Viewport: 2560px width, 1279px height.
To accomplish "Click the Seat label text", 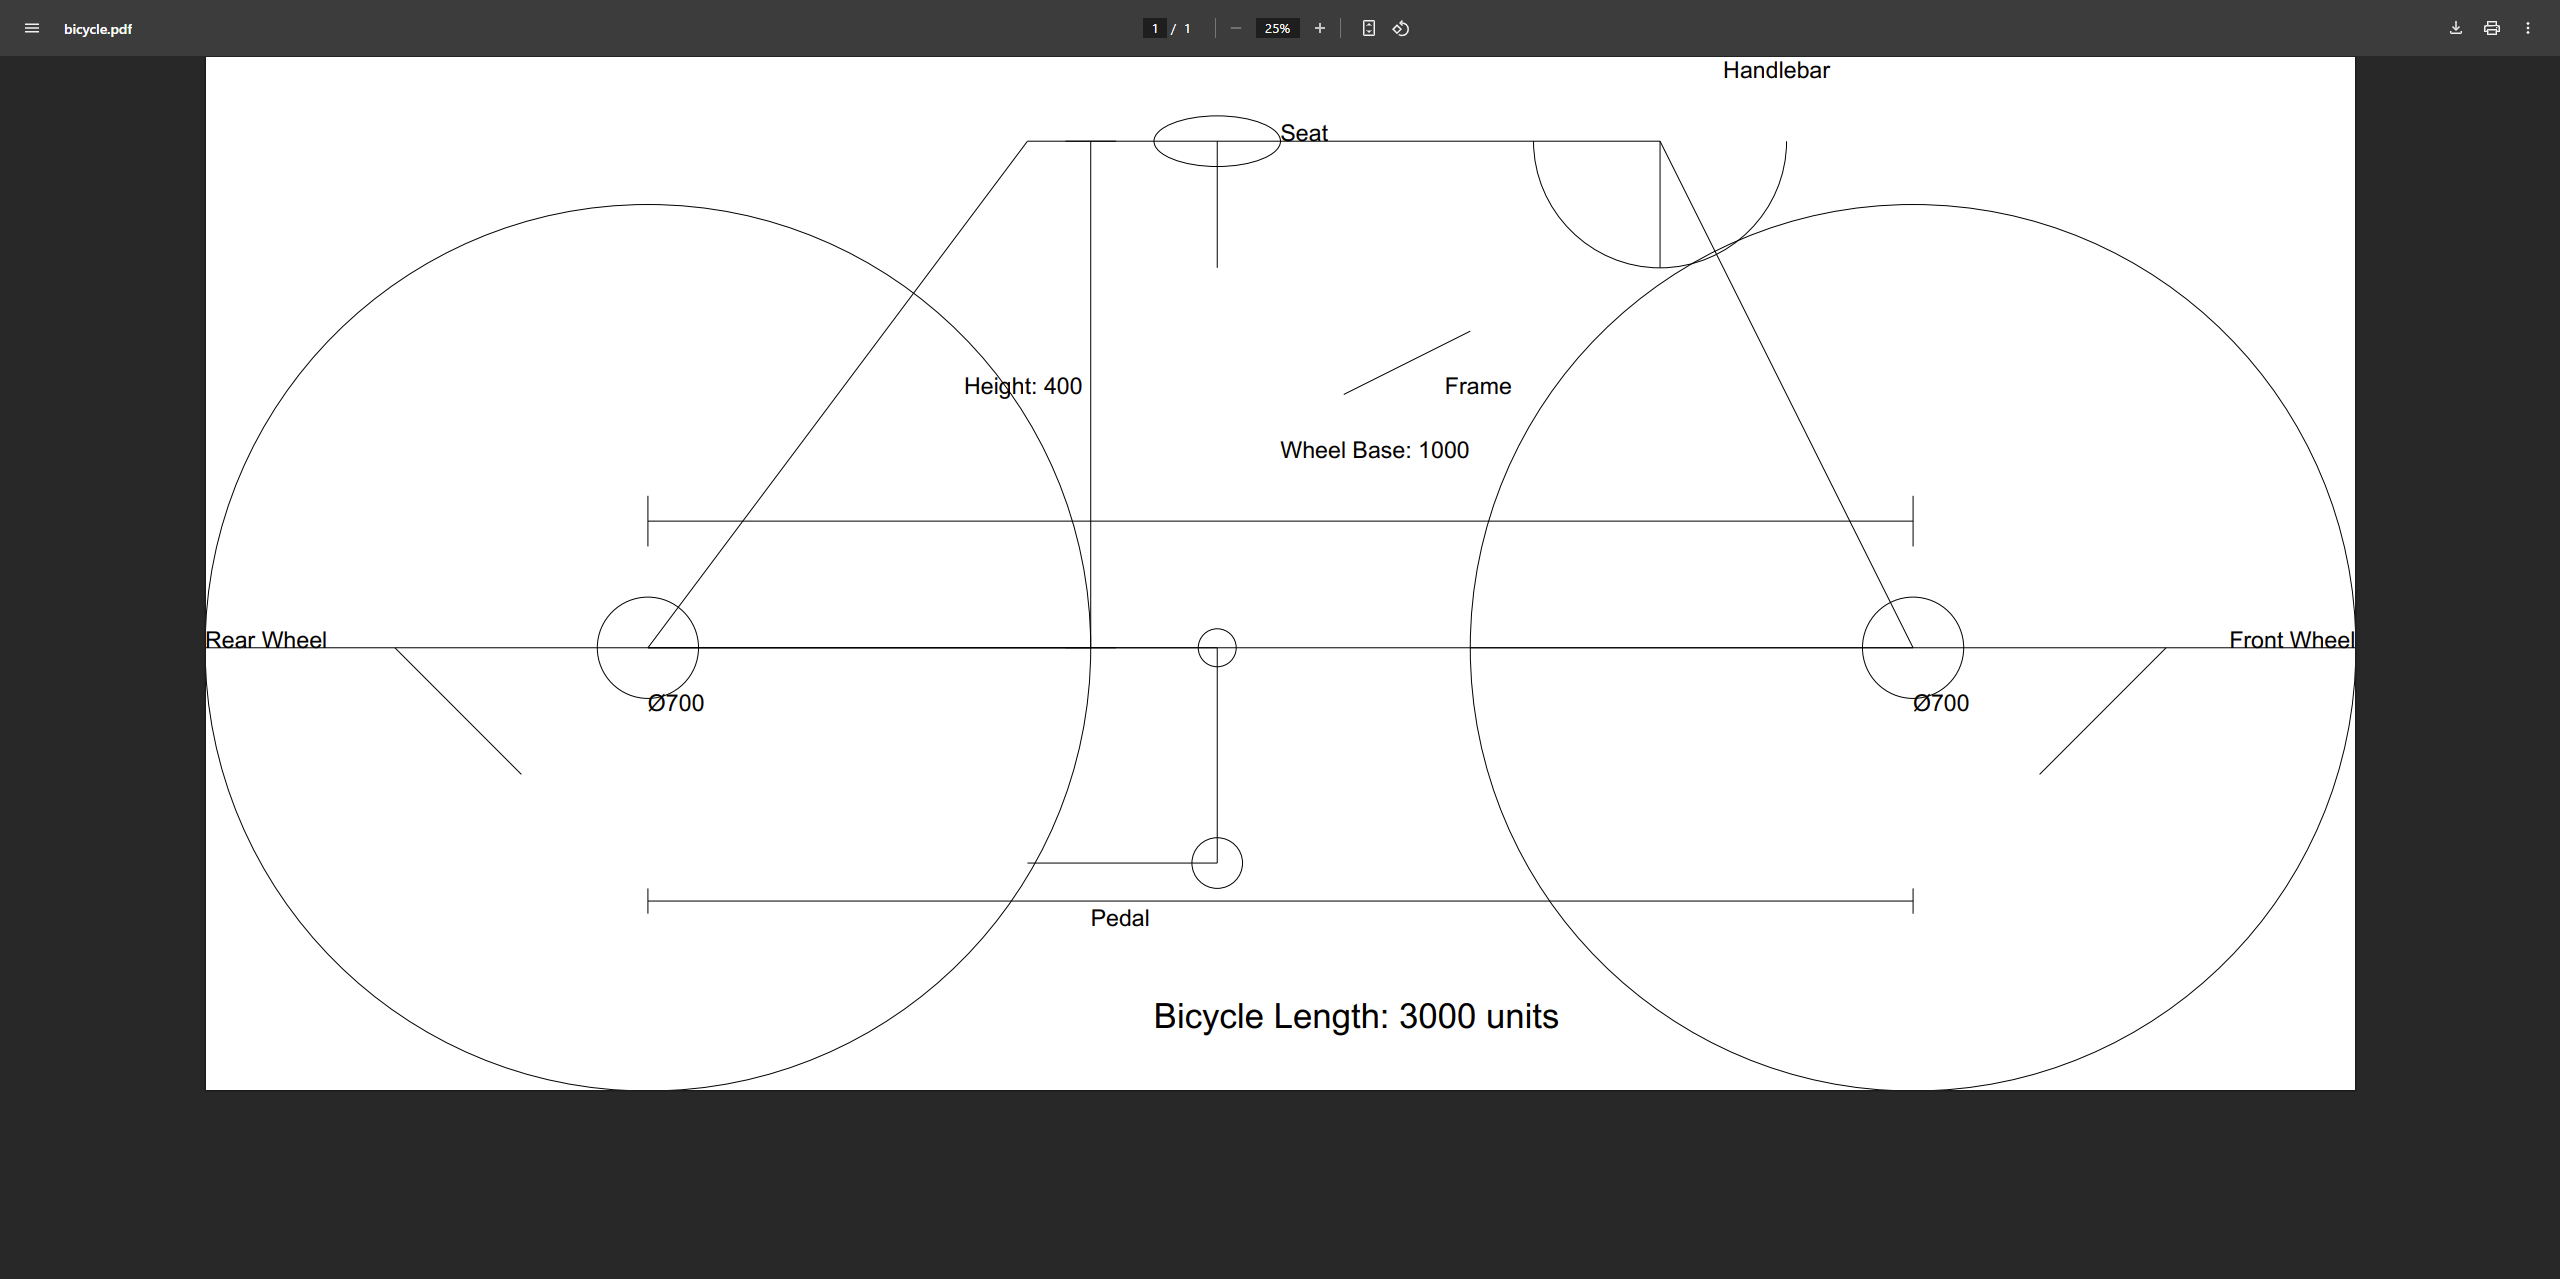I will pyautogui.click(x=1304, y=133).
